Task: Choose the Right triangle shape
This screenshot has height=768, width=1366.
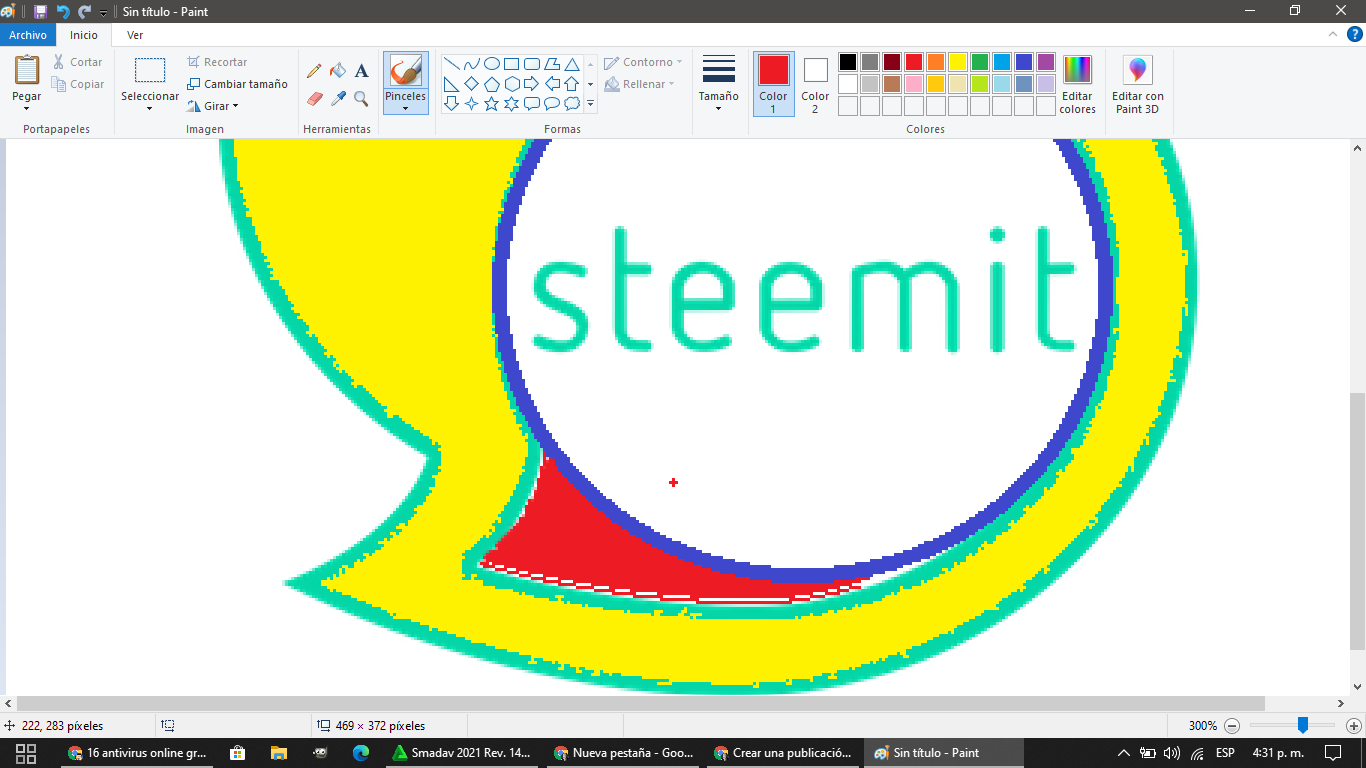Action: pyautogui.click(x=452, y=84)
